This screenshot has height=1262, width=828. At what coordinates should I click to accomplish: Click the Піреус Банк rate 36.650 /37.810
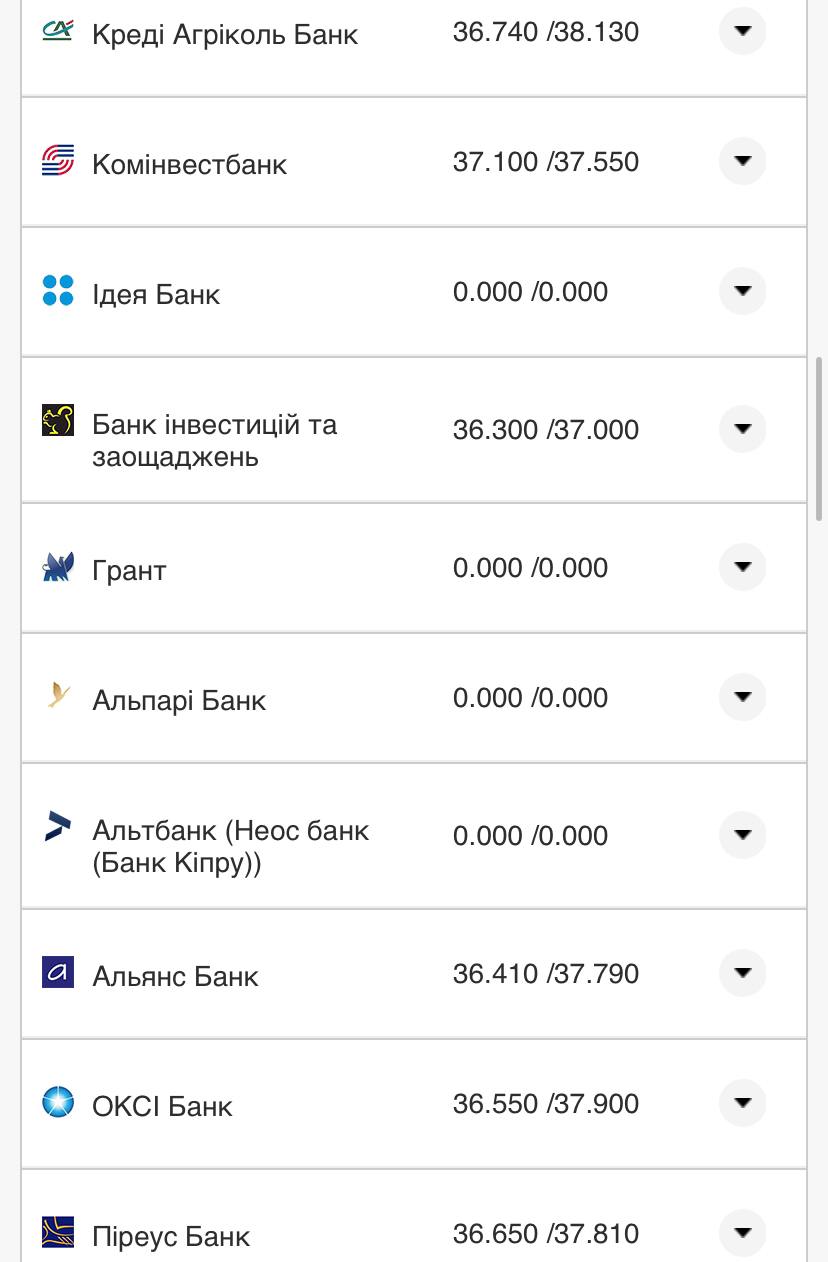point(545,1233)
